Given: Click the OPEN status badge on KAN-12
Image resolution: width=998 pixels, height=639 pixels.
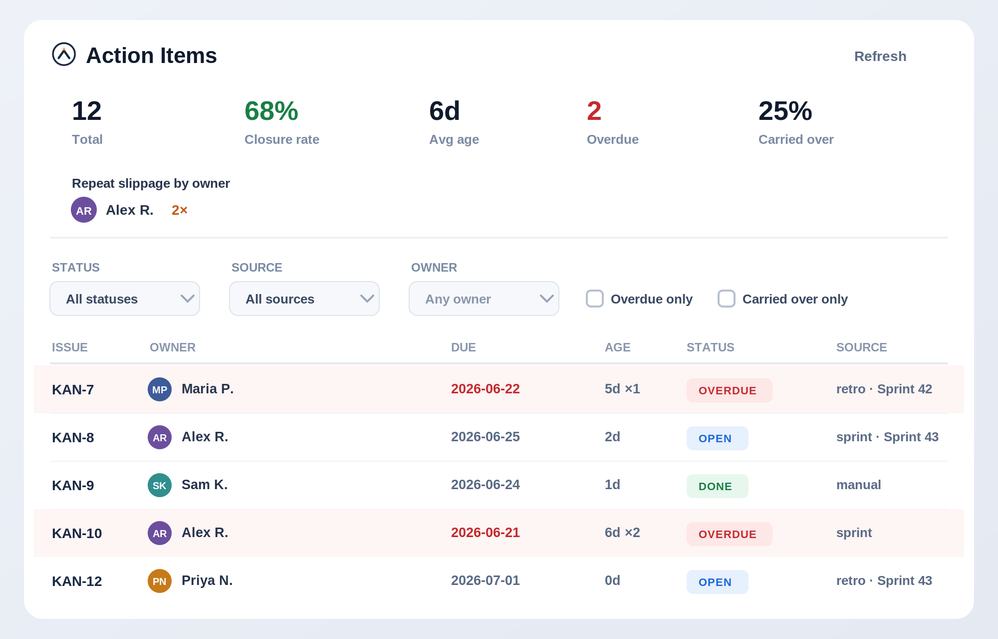Looking at the screenshot, I should (717, 582).
